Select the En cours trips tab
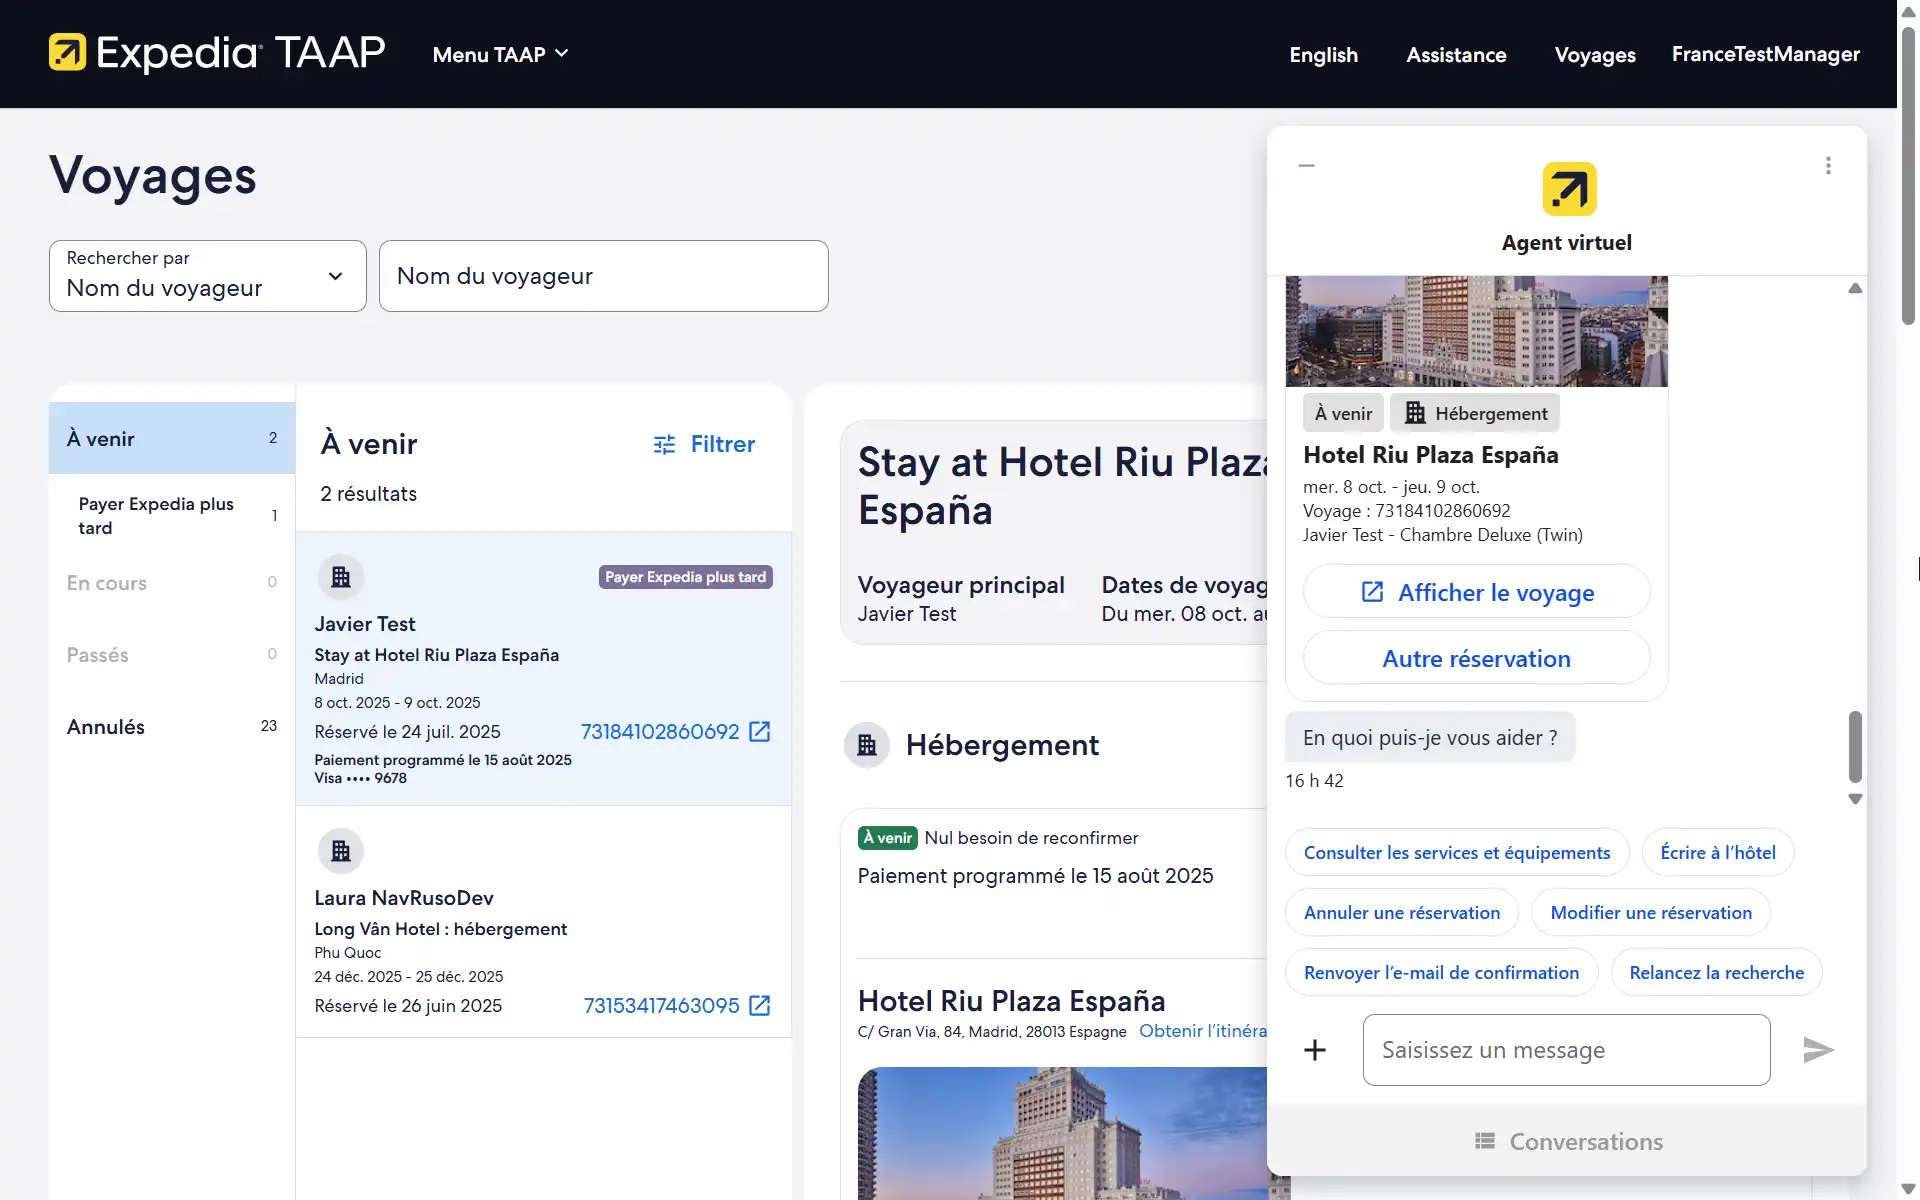This screenshot has width=1920, height=1200. click(x=172, y=583)
